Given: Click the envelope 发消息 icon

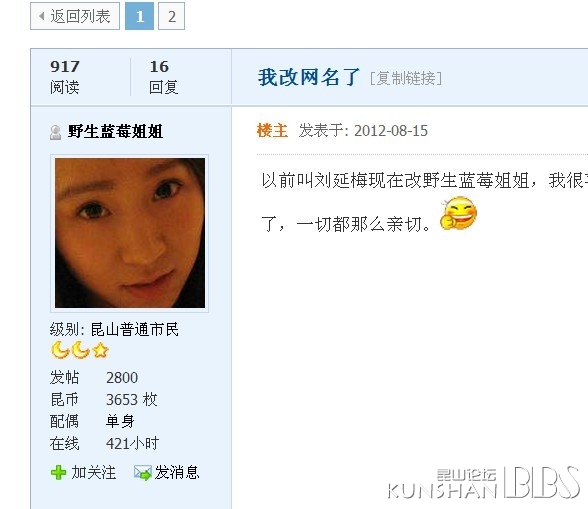Looking at the screenshot, I should pos(142,473).
